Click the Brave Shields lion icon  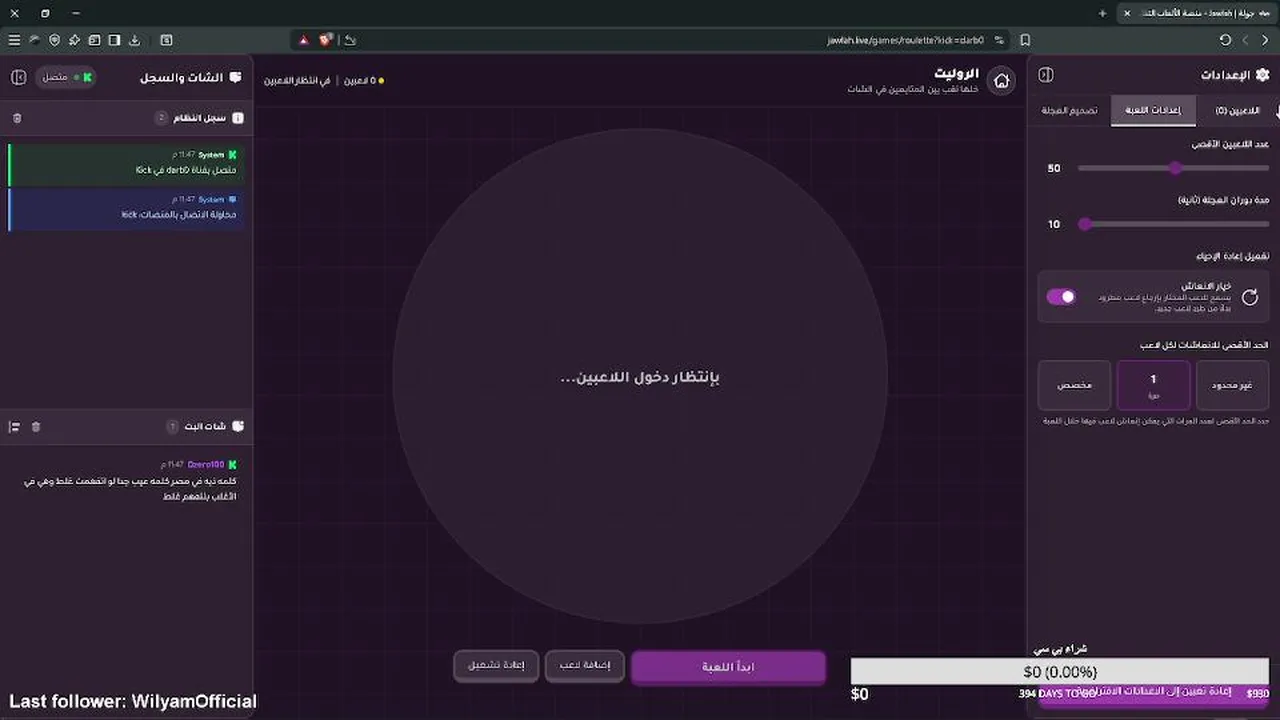click(325, 40)
